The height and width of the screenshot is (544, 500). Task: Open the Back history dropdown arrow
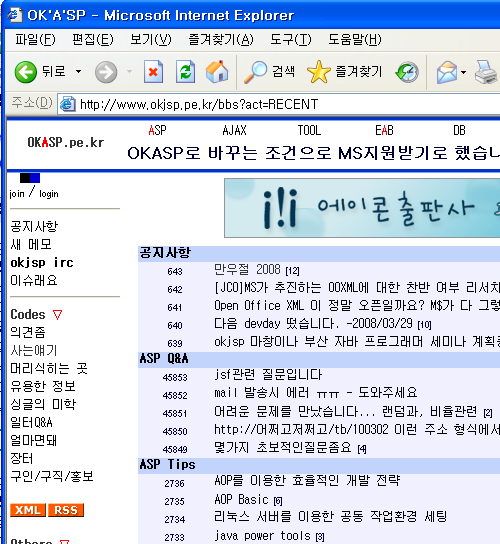click(x=78, y=72)
